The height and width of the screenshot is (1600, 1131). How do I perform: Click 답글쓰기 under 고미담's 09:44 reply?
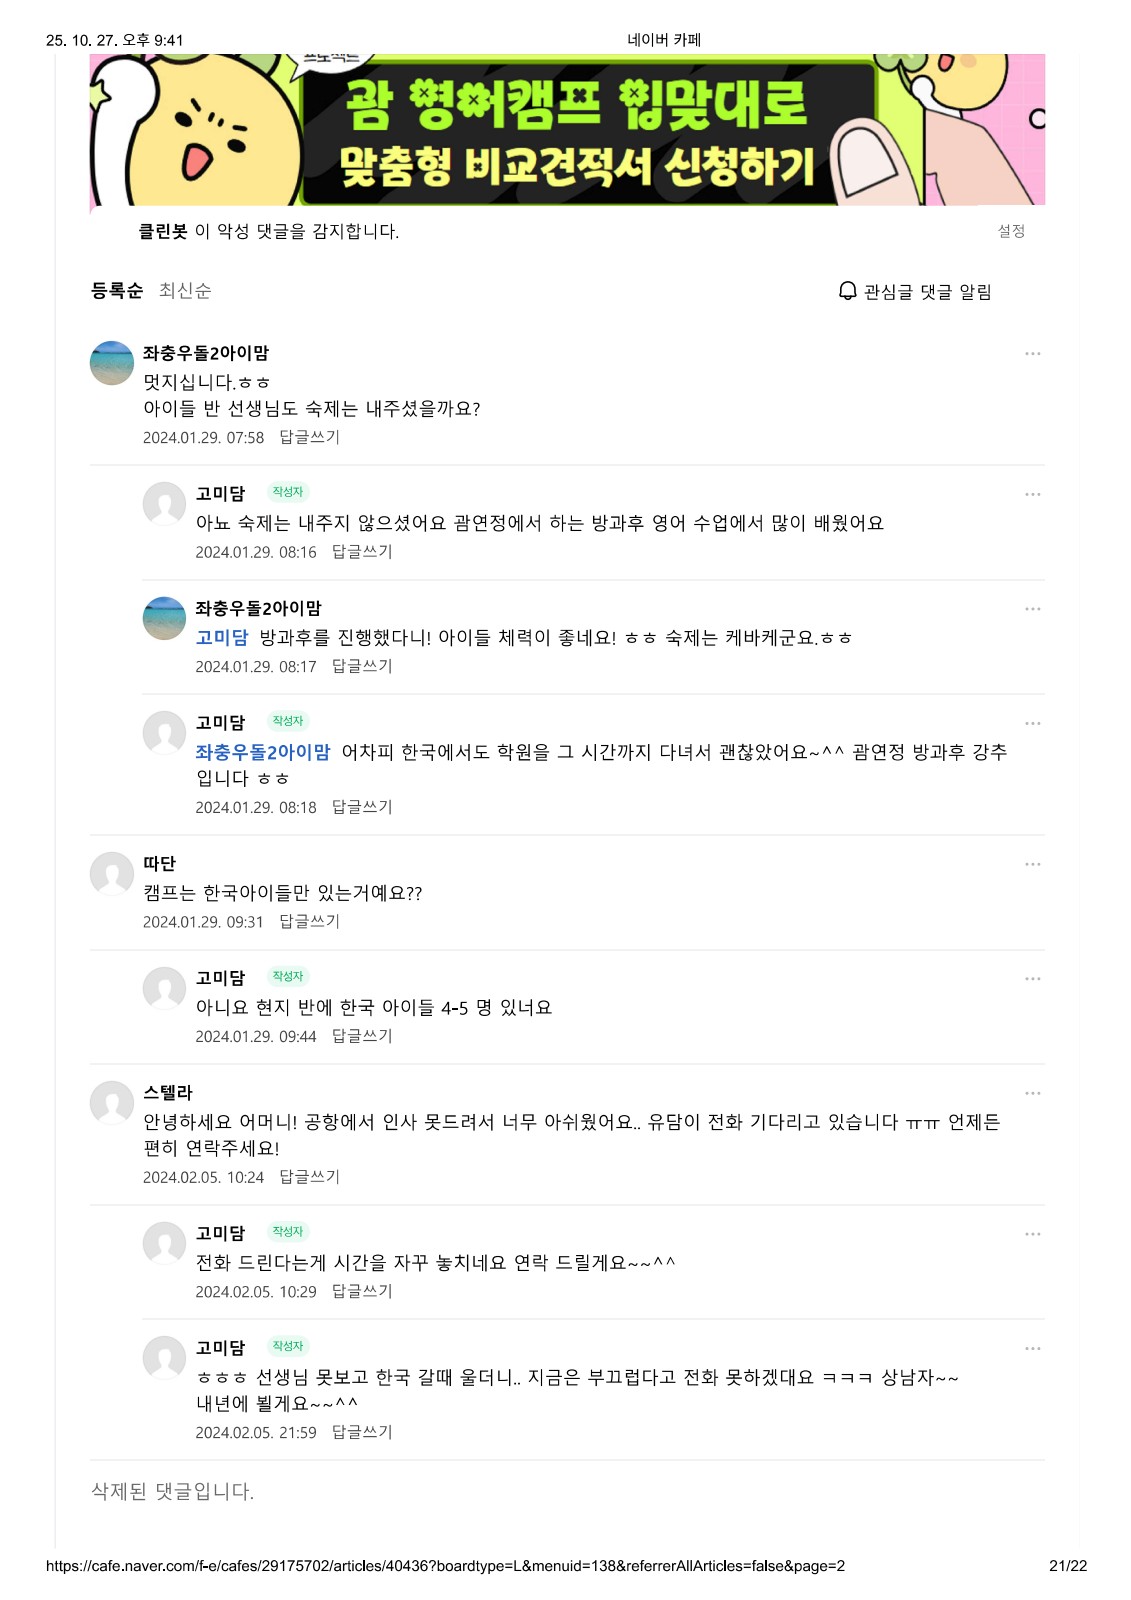[362, 1036]
